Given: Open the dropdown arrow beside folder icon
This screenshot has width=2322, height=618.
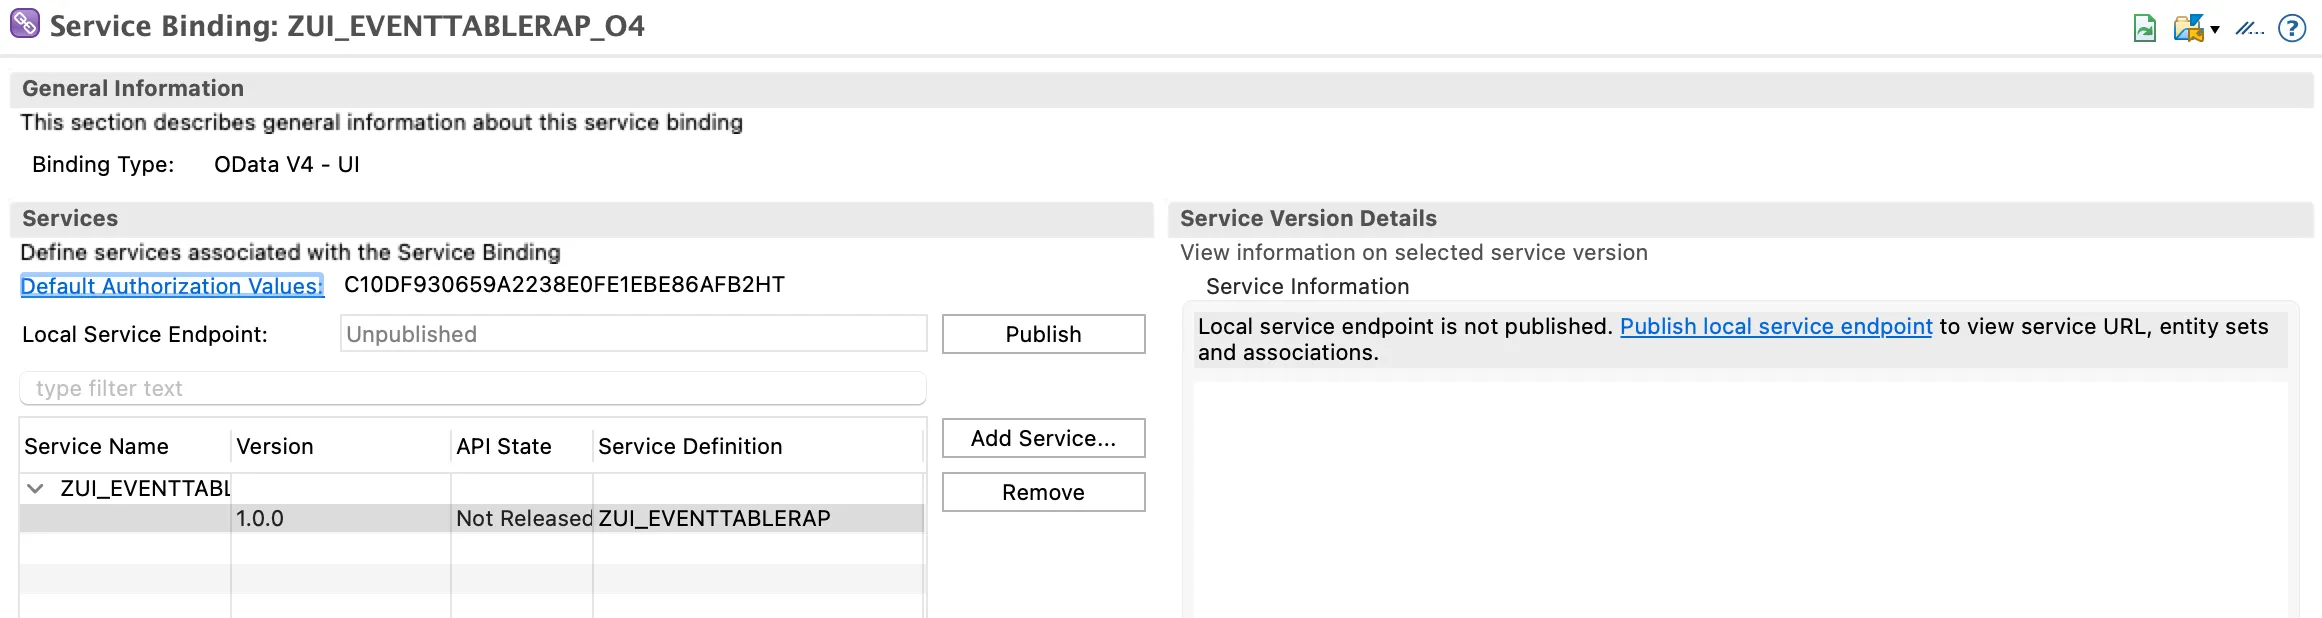Looking at the screenshot, I should pyautogui.click(x=2215, y=30).
